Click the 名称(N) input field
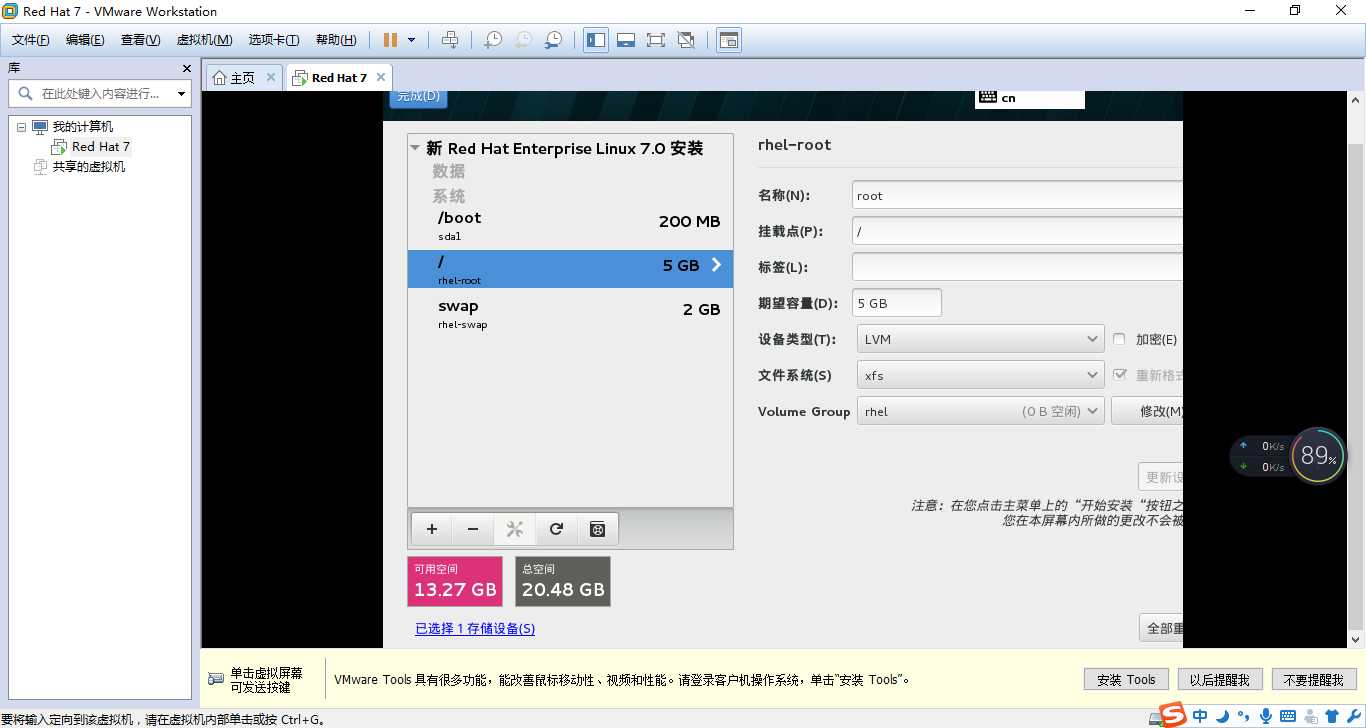 (x=1018, y=195)
